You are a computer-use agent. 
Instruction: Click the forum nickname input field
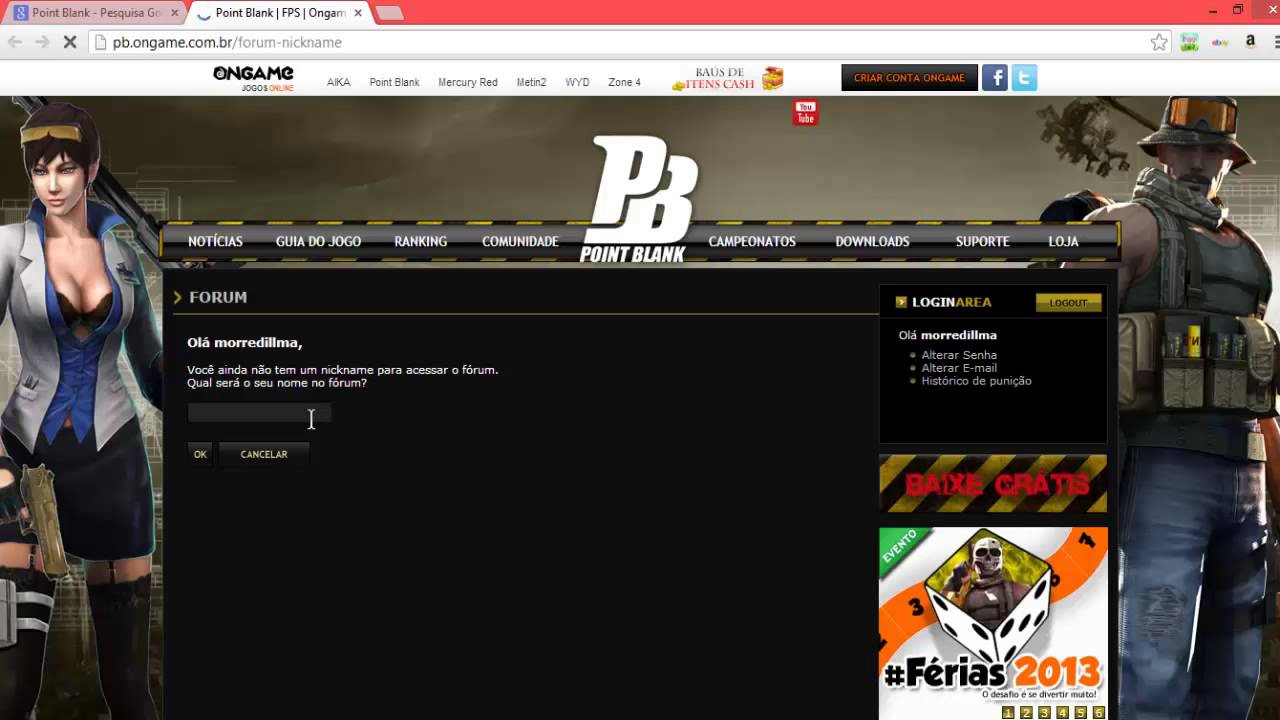(x=259, y=413)
